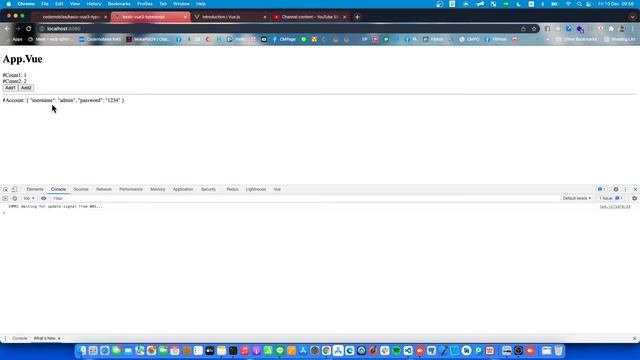The width and height of the screenshot is (640, 360).
Task: Open Finder in Dock
Action: click(x=82, y=350)
